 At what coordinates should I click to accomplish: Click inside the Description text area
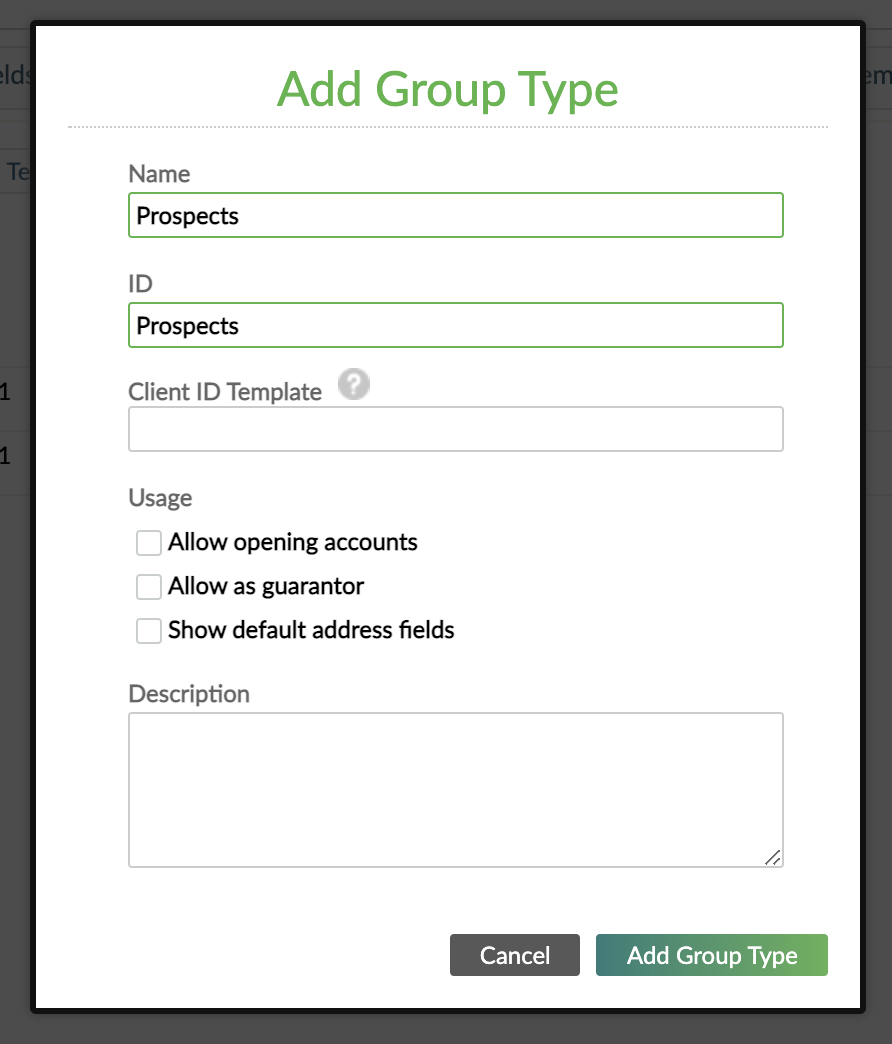click(x=455, y=790)
